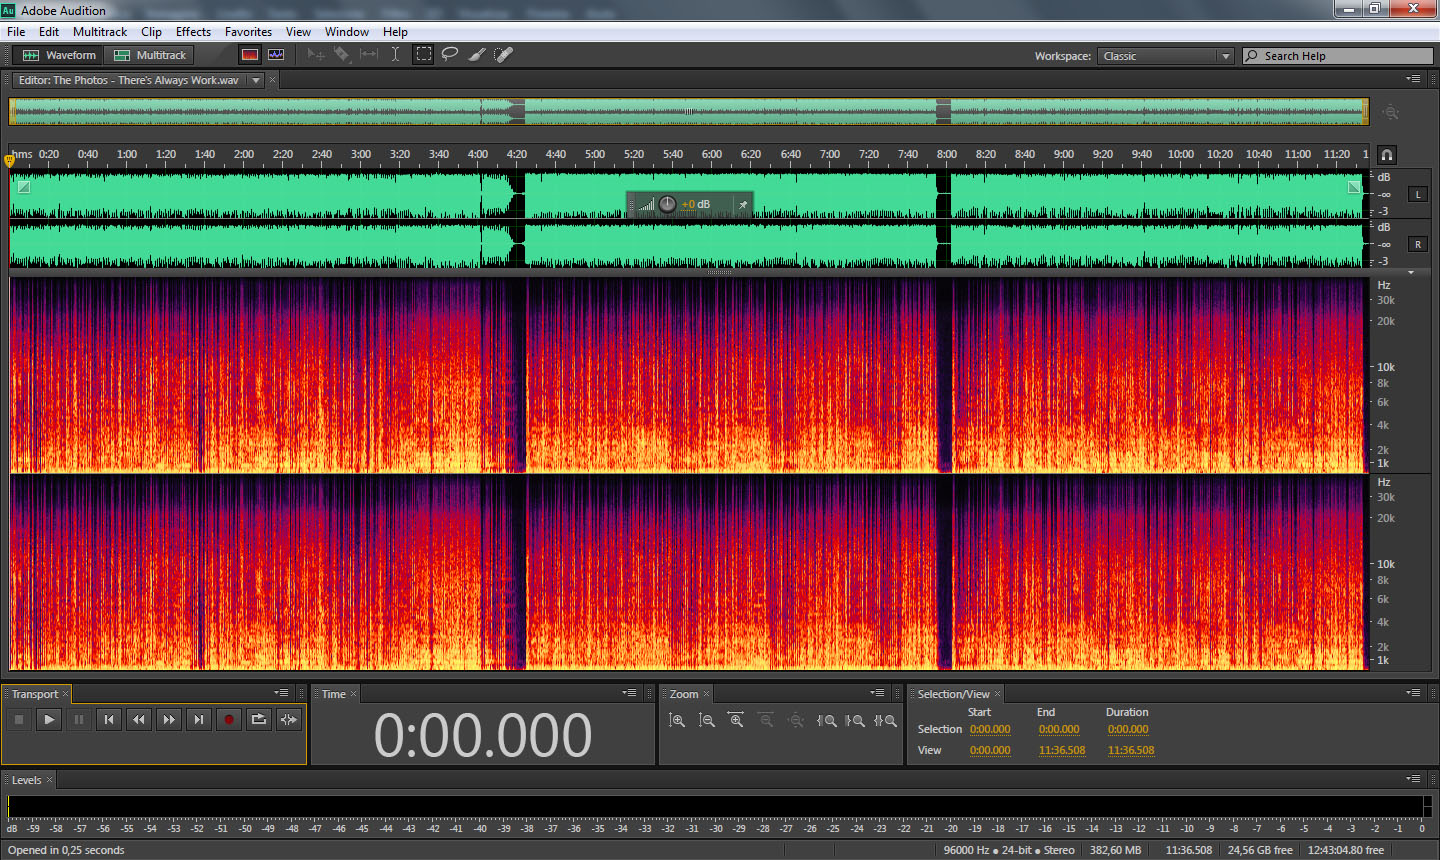Click Zoom In at Out Point icon
Viewport: 1440px width, 860px height.
pos(855,720)
